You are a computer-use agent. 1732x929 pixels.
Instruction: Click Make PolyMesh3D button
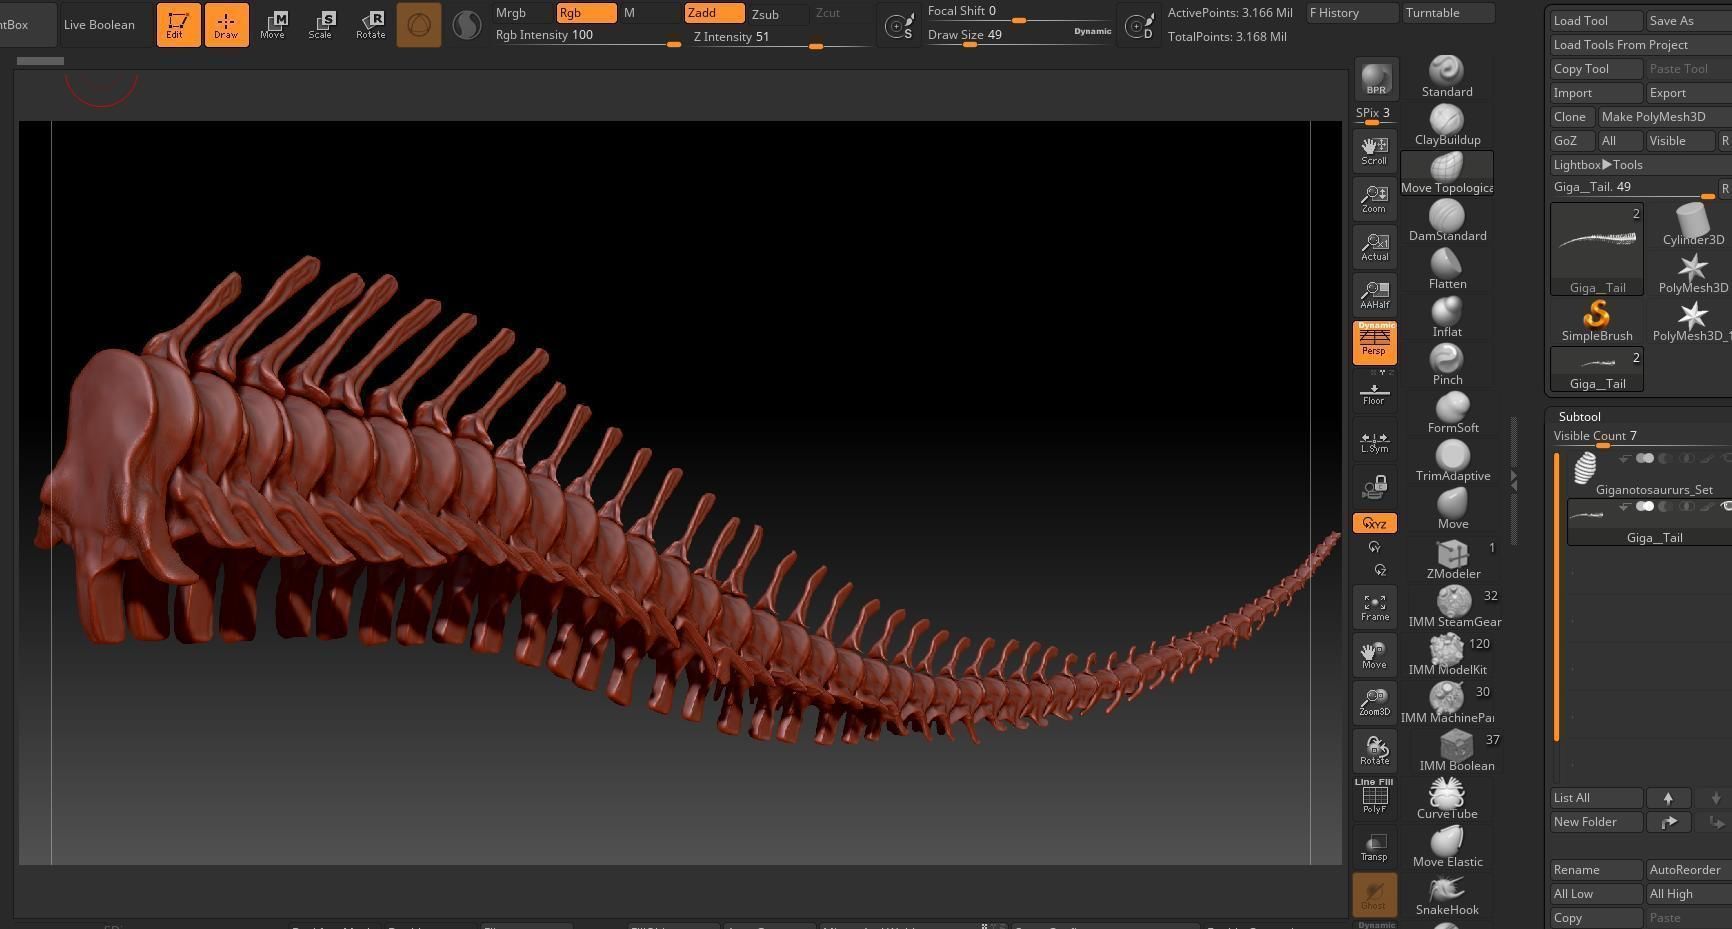pyautogui.click(x=1665, y=117)
